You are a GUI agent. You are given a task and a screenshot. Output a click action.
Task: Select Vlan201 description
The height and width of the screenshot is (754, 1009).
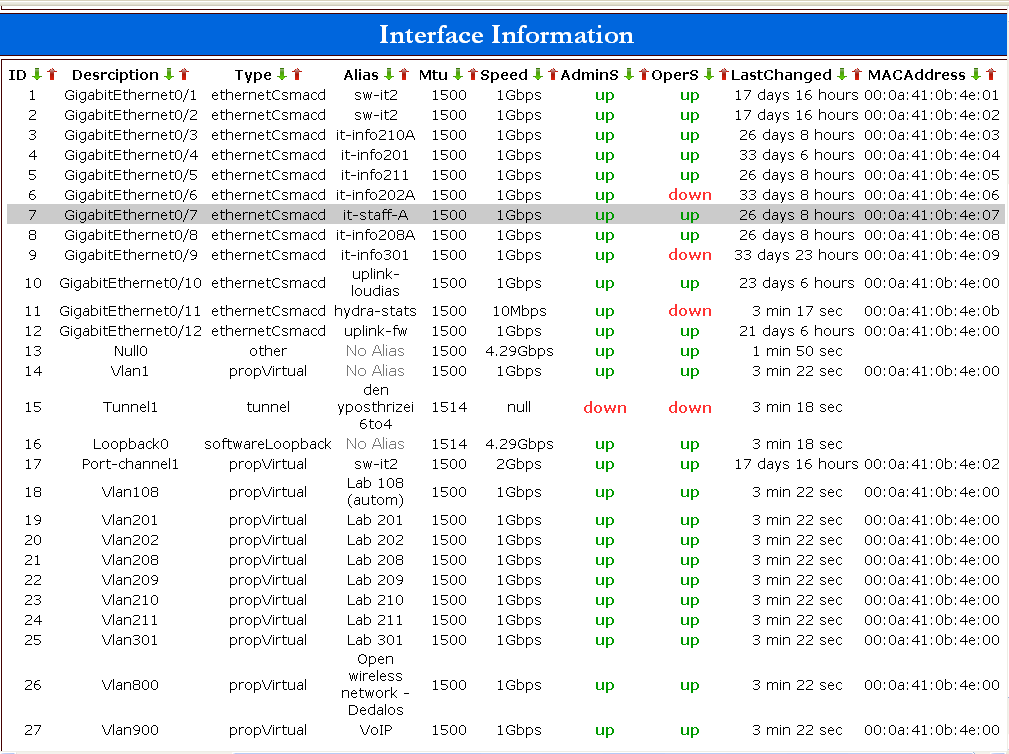pyautogui.click(x=130, y=520)
